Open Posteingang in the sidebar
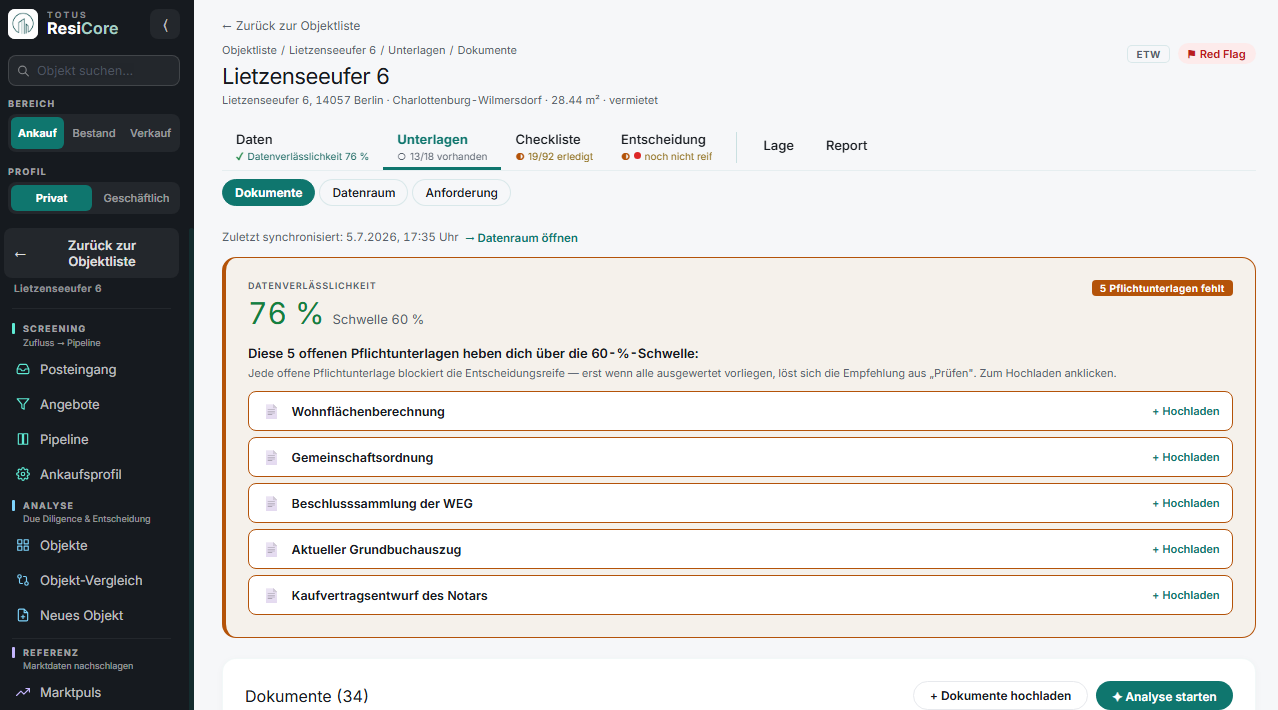This screenshot has height=710, width=1278. point(78,369)
